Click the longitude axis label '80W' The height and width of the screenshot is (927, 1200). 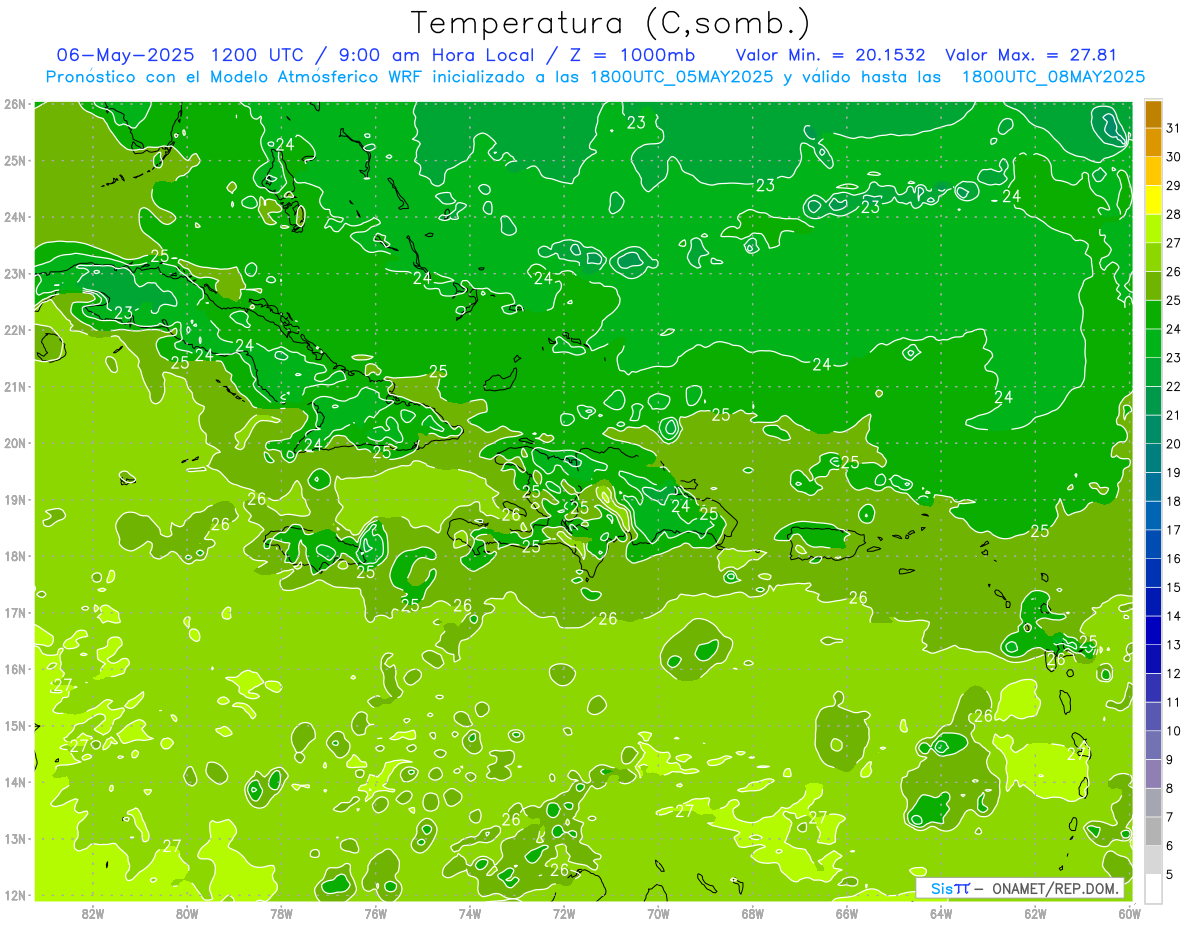[187, 912]
